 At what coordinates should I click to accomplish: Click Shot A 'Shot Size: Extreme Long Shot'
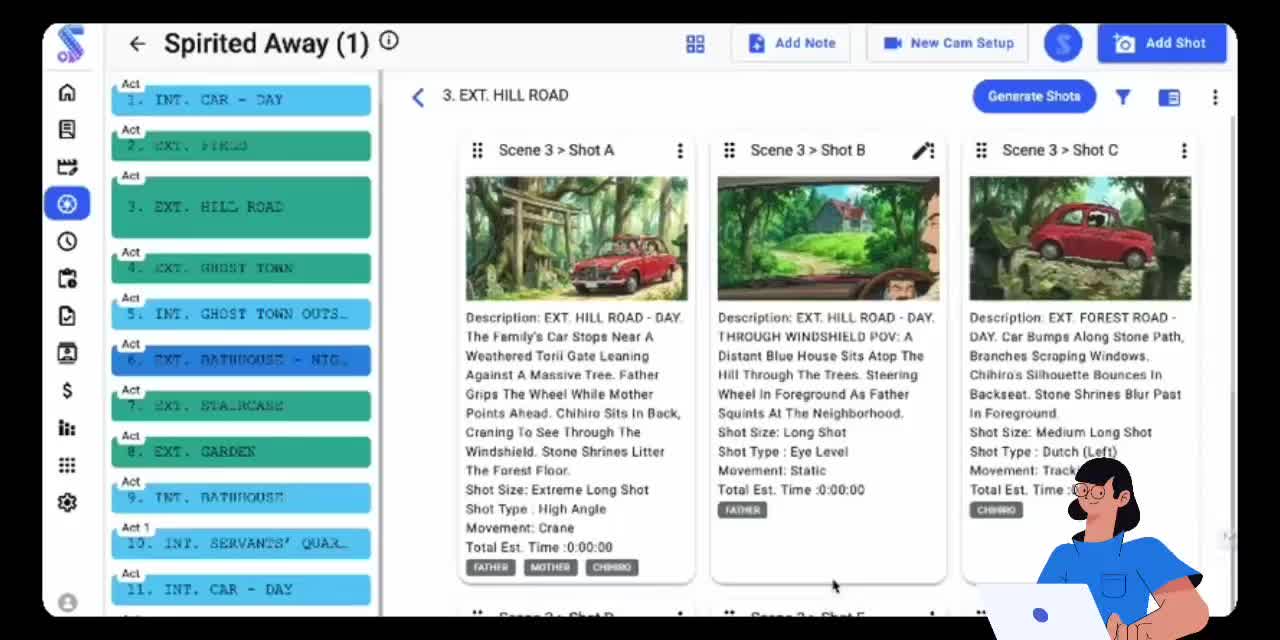[x=557, y=490]
